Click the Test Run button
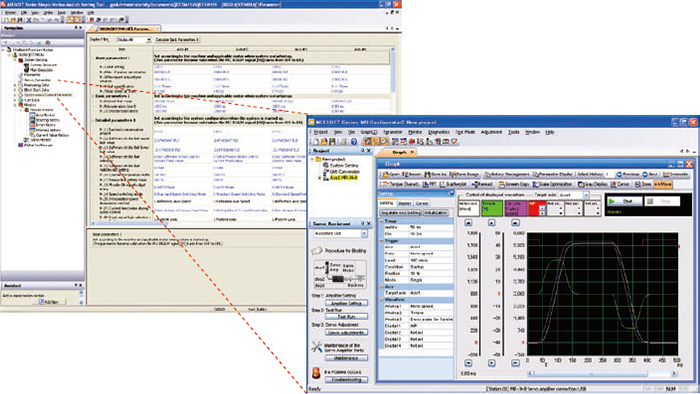This screenshot has height=394, width=700. [346, 317]
